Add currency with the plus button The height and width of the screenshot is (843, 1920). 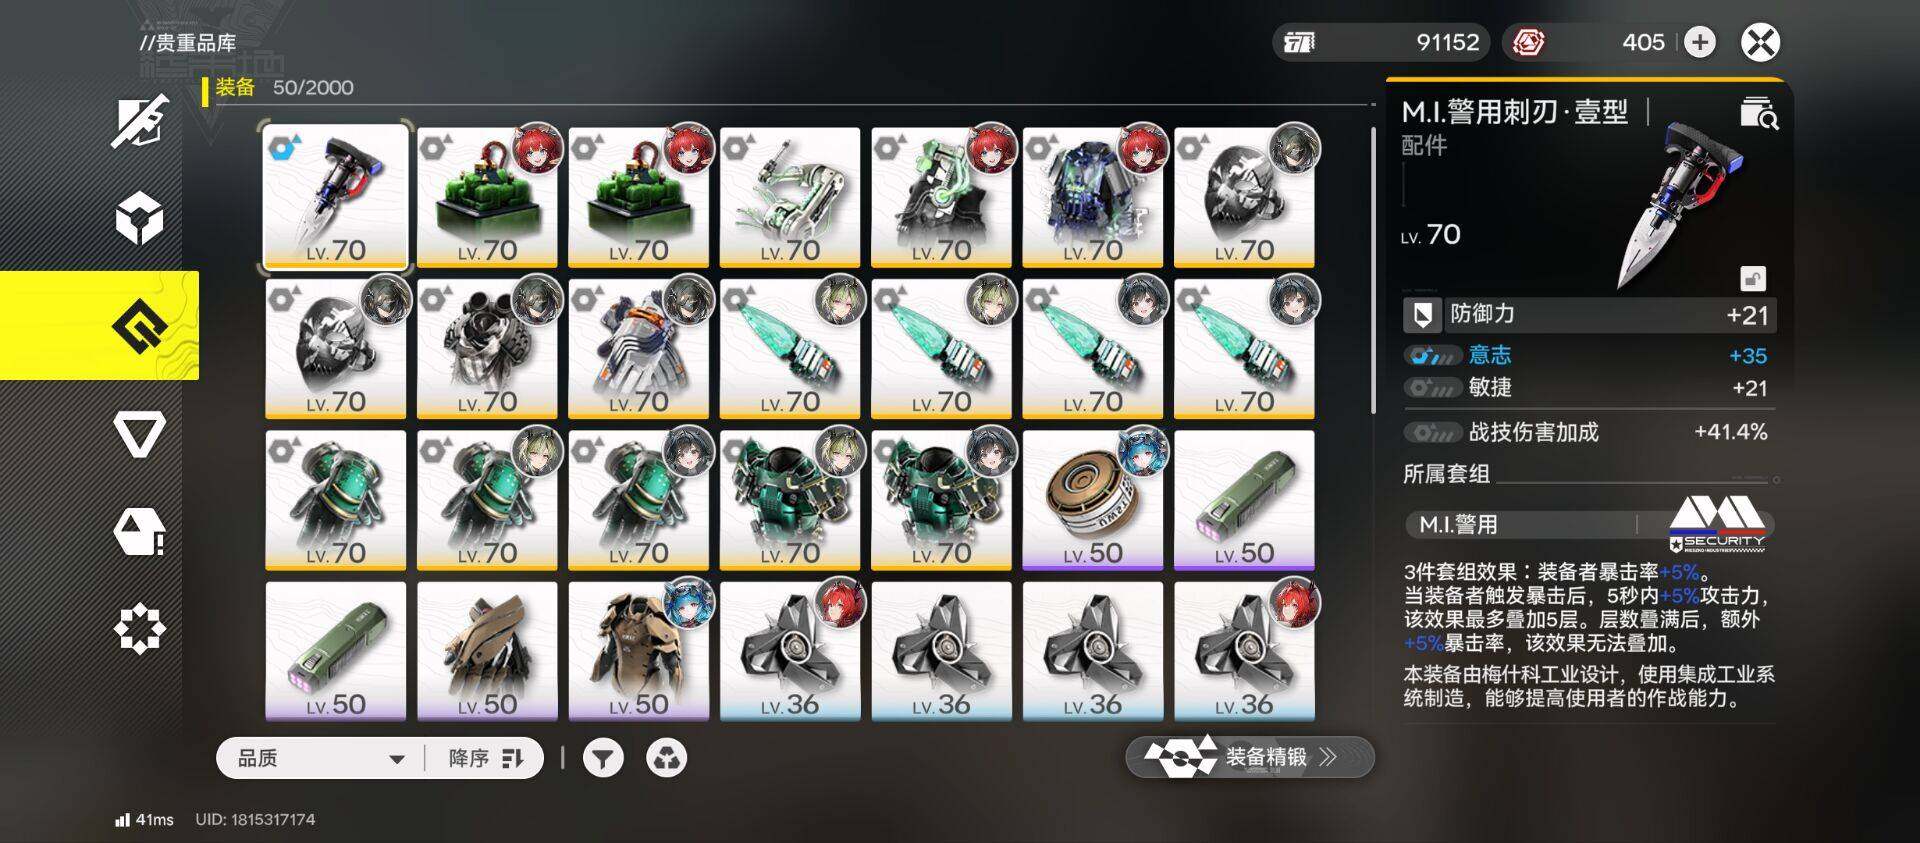1700,42
